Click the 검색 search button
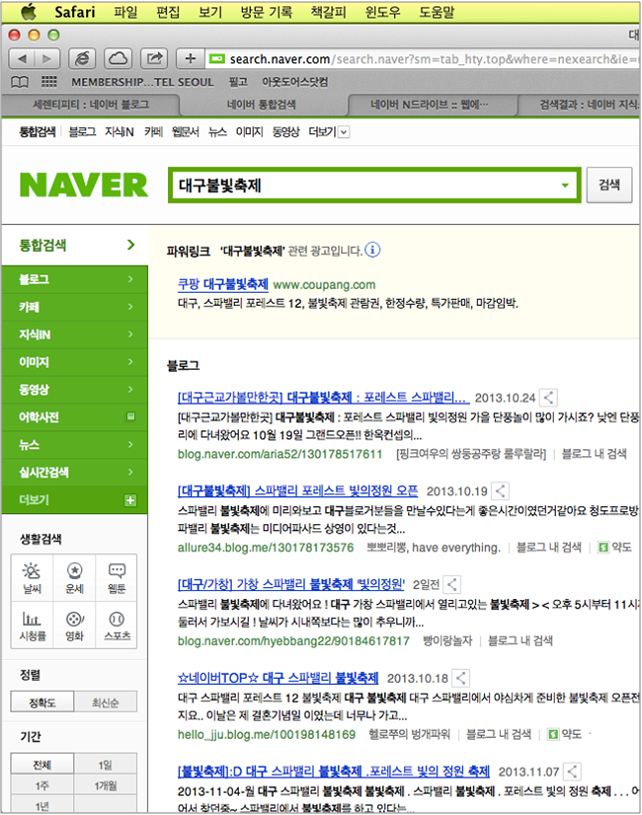The height and width of the screenshot is (815, 642). tap(609, 185)
